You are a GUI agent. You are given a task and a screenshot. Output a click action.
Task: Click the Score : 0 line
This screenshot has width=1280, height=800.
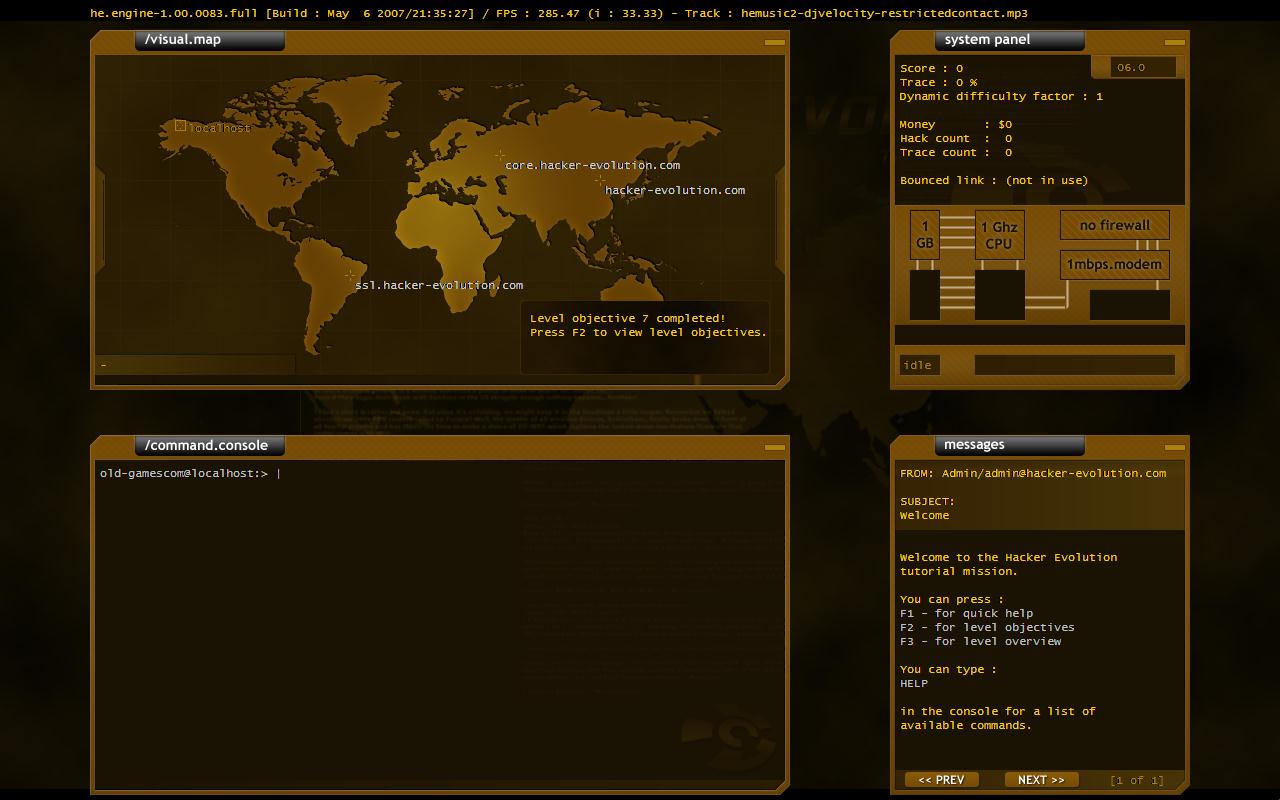pos(931,68)
